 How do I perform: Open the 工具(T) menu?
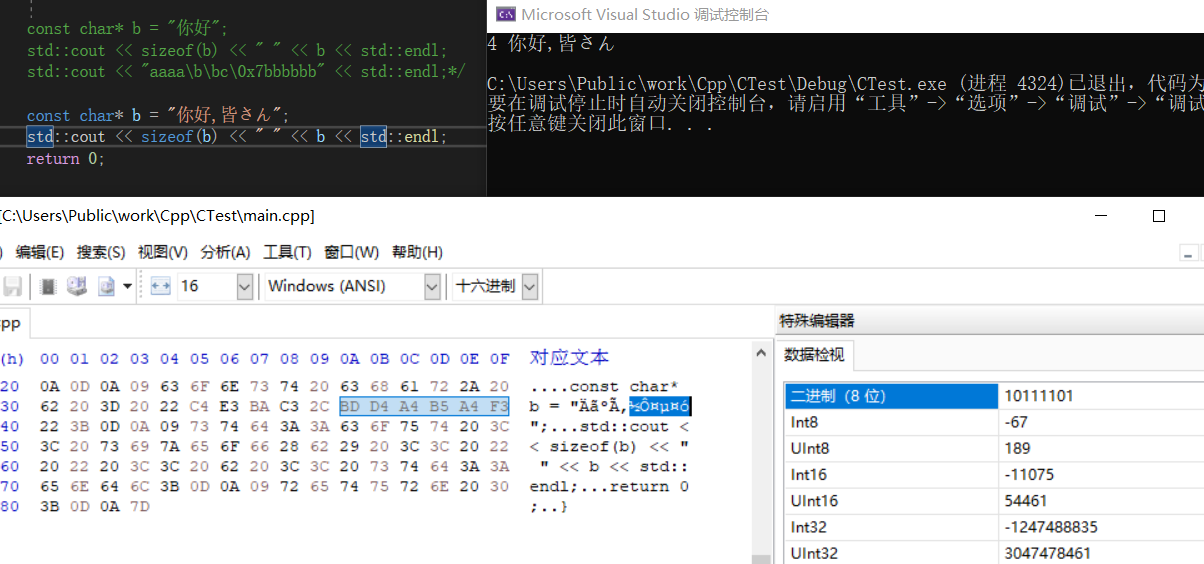[x=287, y=252]
